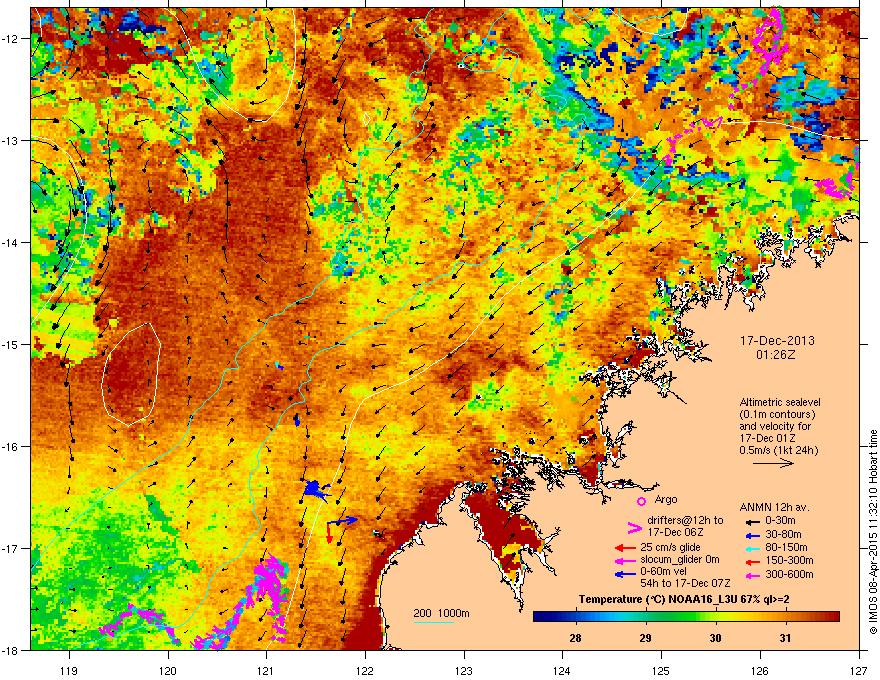Click the blue ANMN 30-80m legend arrow
Image resolution: width=880 pixels, height=680 pixels.
[x=752, y=535]
